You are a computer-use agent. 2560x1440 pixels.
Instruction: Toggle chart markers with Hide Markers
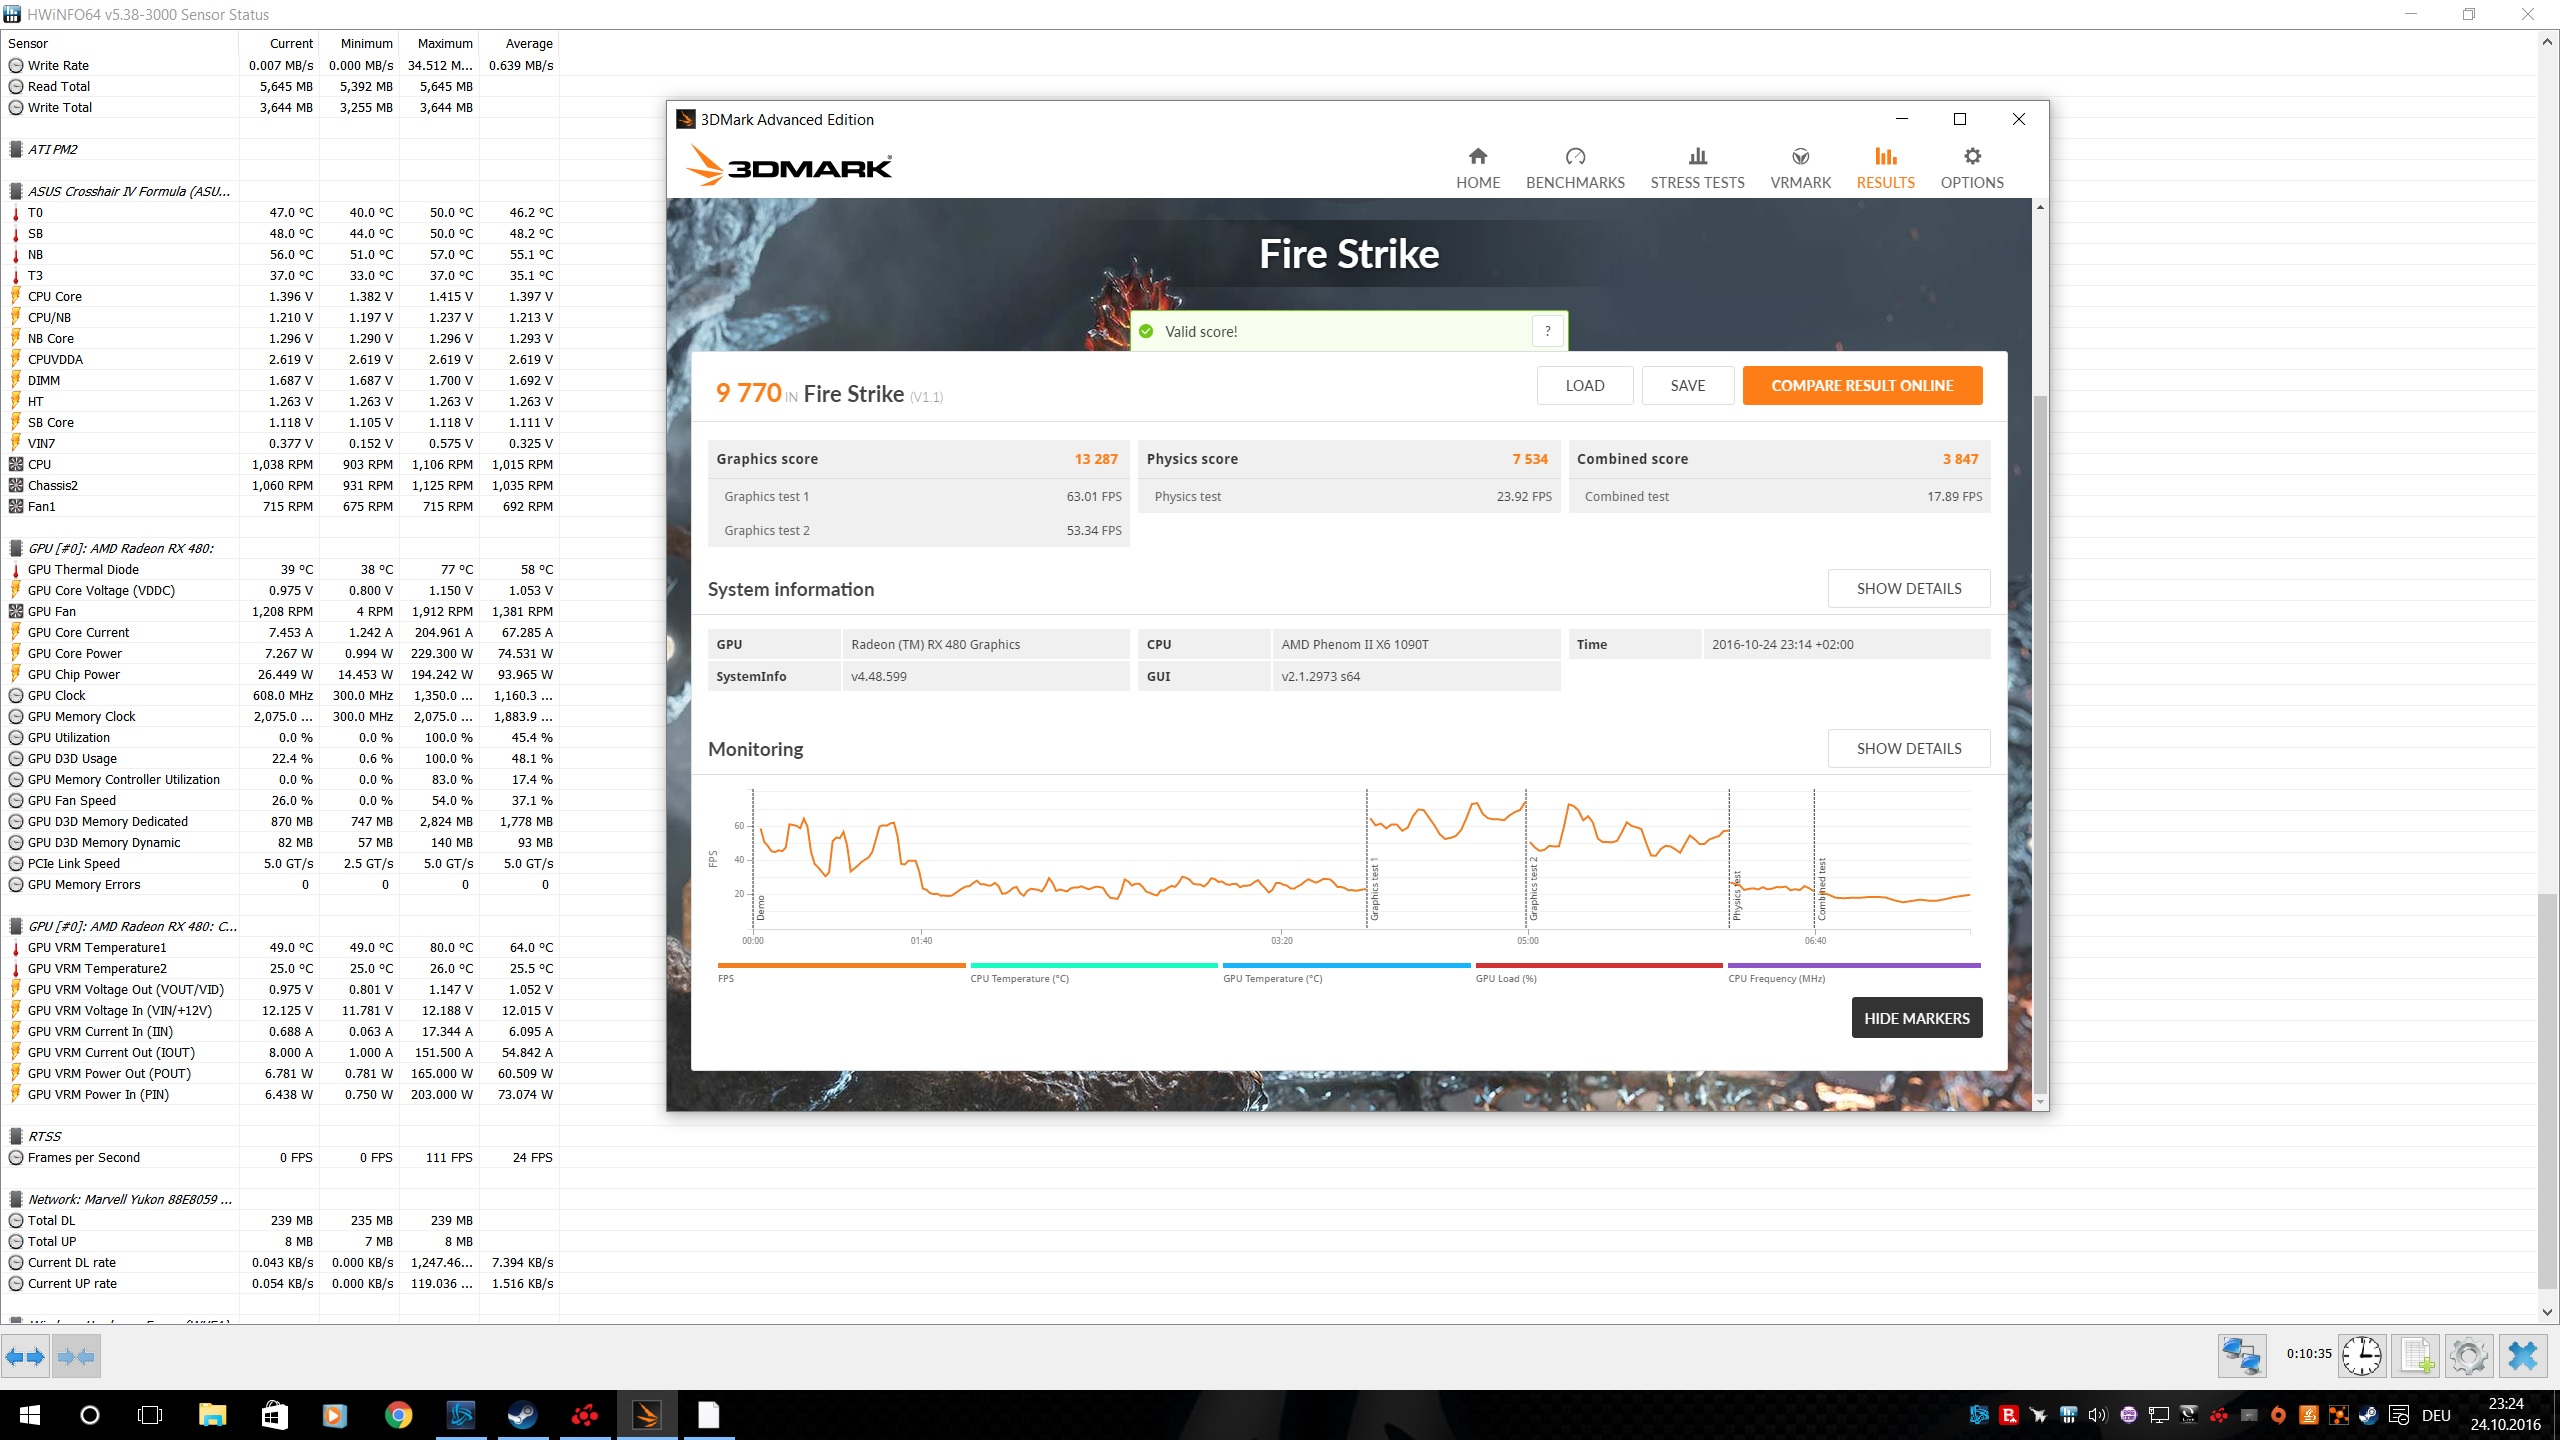pyautogui.click(x=1916, y=1018)
